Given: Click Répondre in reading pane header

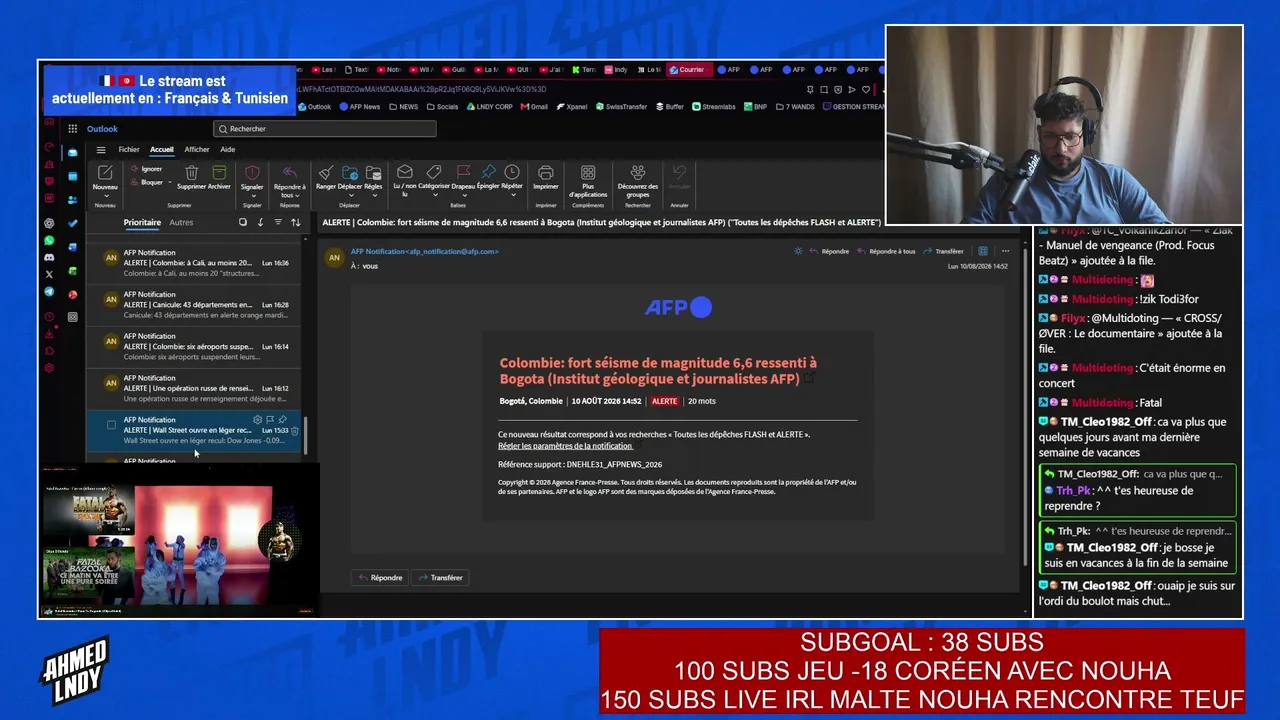Looking at the screenshot, I should [x=829, y=251].
